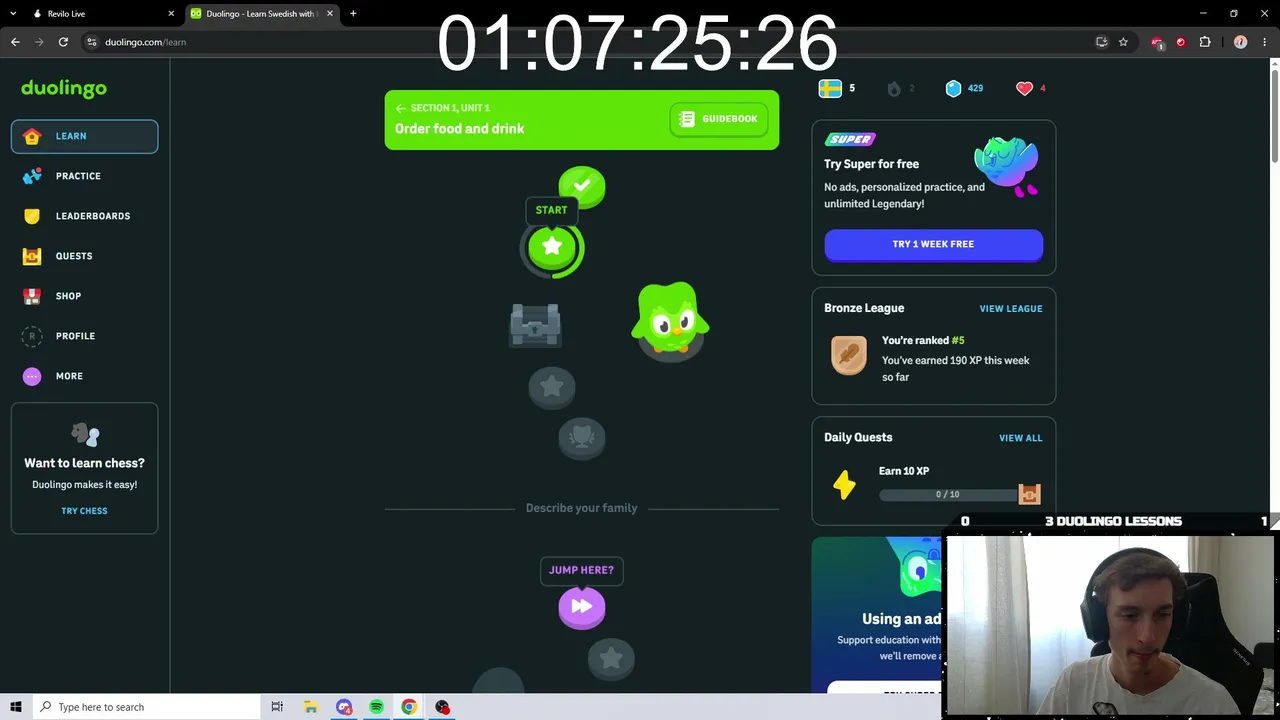Open the Windows Start menu
Screen dimensions: 1280x720
16,707
